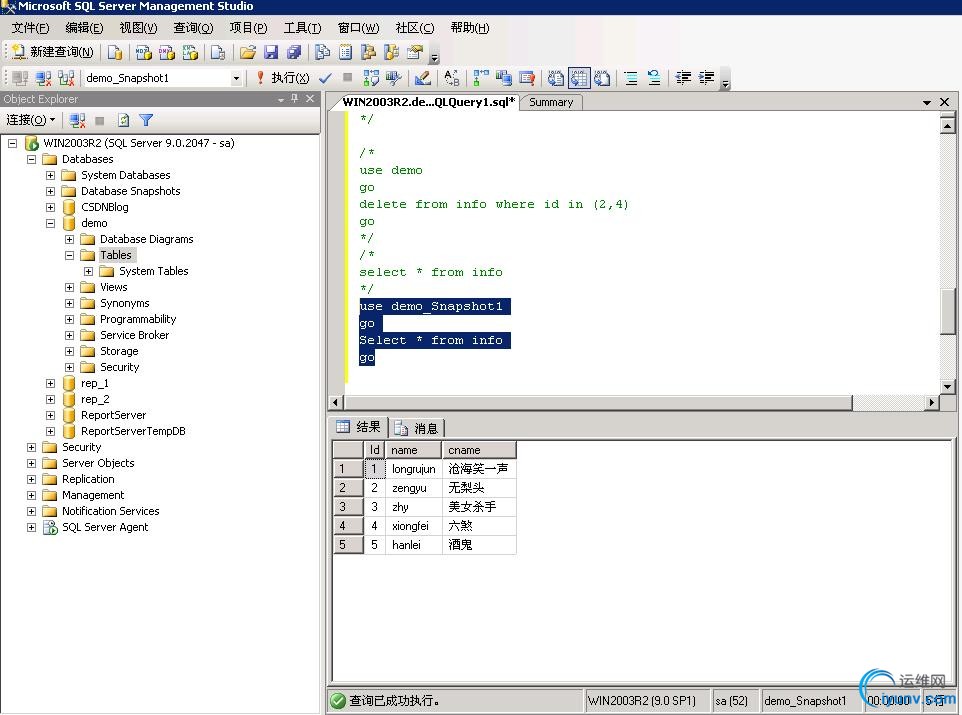The image size is (962, 715).
Task: Open Design Query in Editor
Action: click(x=422, y=78)
